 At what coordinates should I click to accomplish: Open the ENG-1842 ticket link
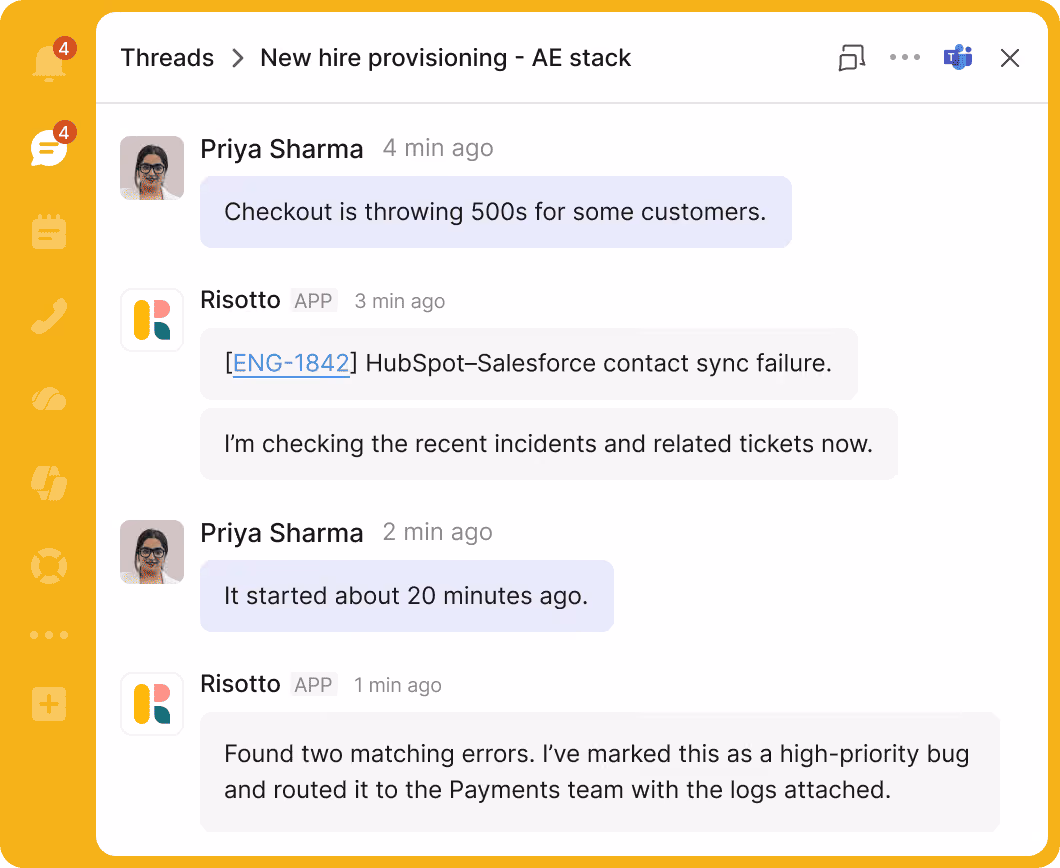(x=291, y=364)
